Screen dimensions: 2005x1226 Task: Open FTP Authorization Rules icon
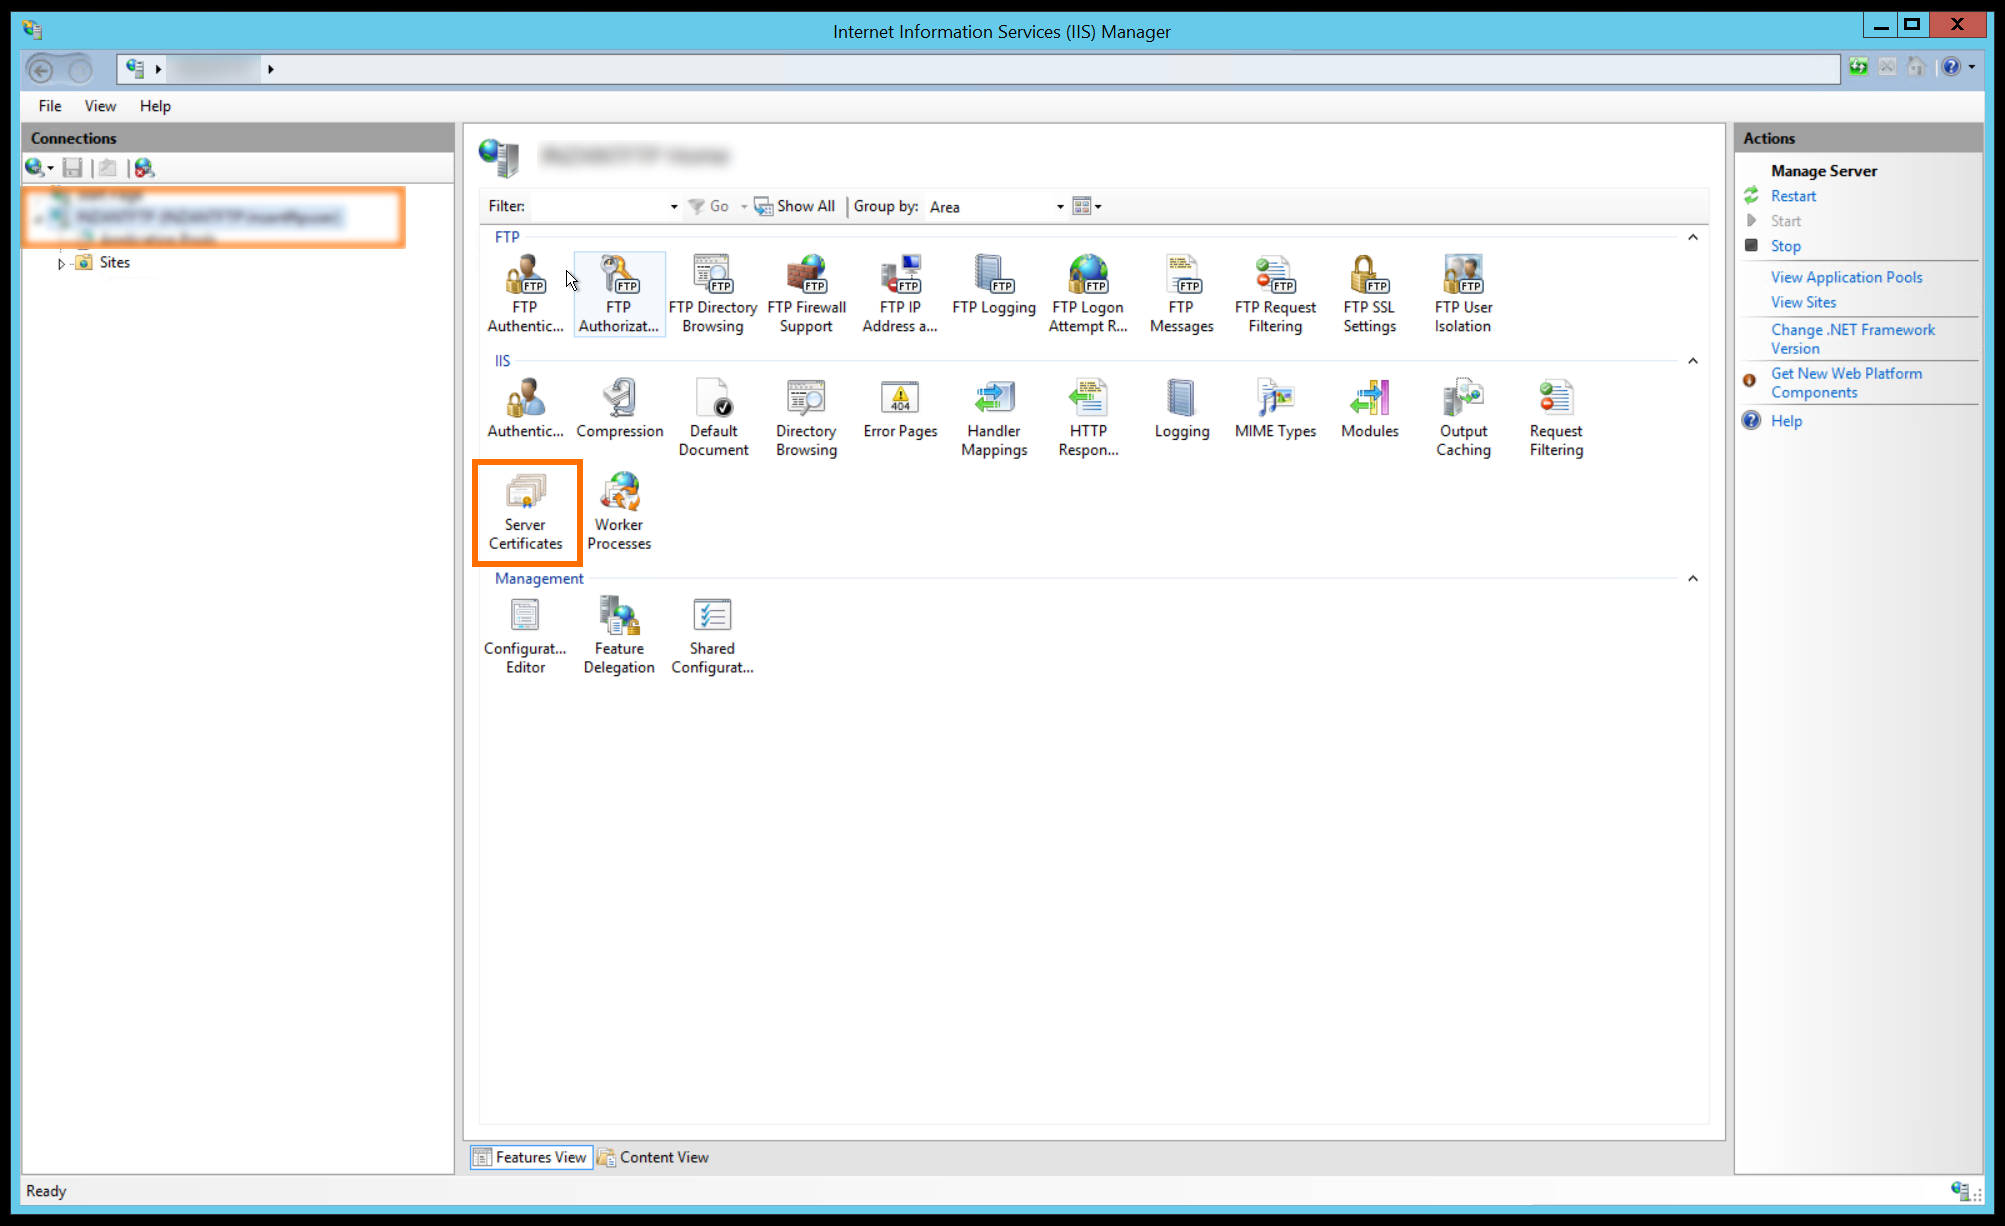619,294
